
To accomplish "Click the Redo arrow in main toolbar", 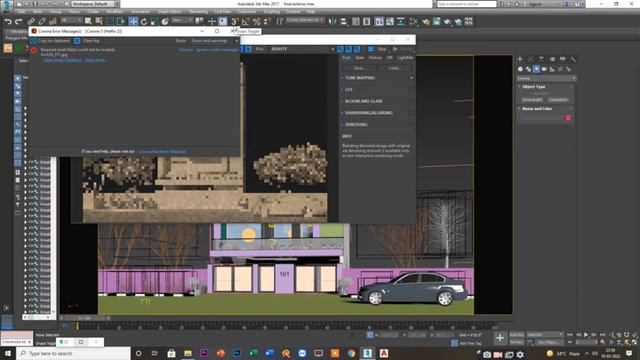I will point(18,21).
